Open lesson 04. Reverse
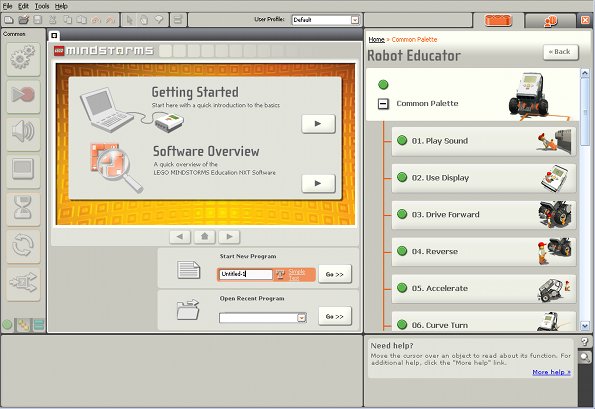Screen dimensions: 595x409 pos(484,252)
